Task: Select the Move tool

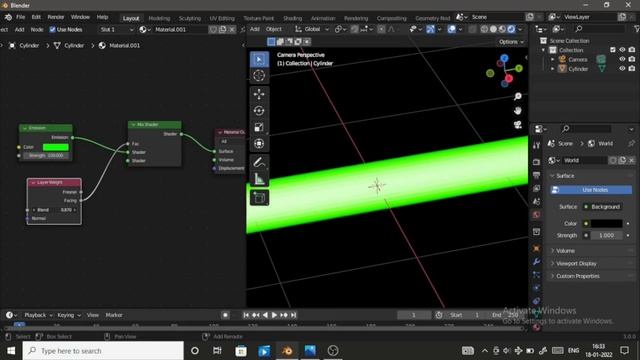Action: pos(259,94)
